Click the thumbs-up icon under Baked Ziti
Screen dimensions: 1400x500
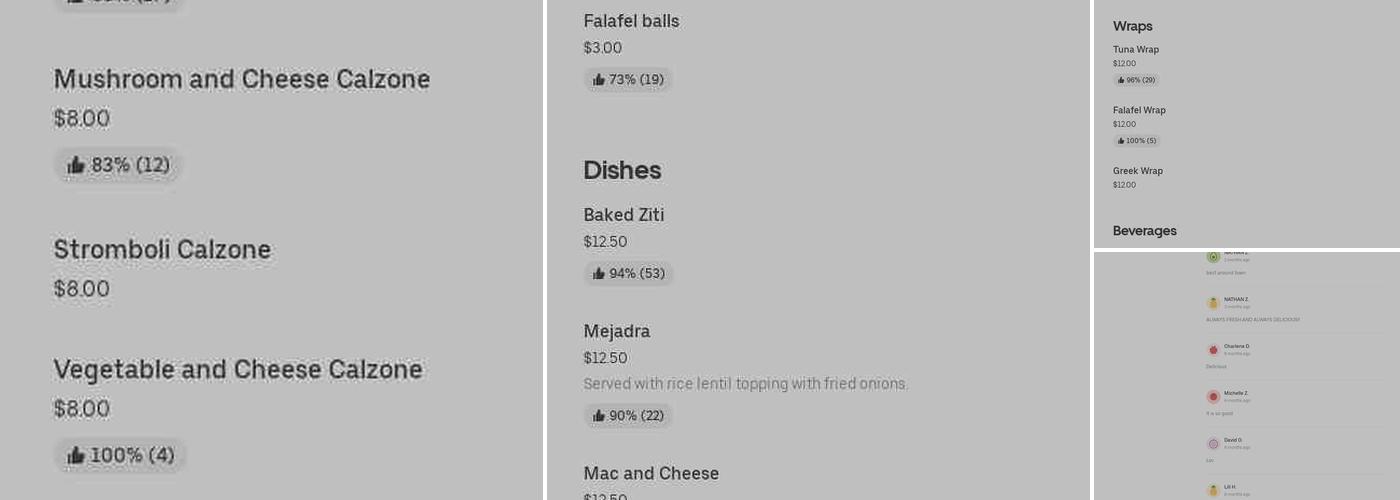(x=599, y=274)
